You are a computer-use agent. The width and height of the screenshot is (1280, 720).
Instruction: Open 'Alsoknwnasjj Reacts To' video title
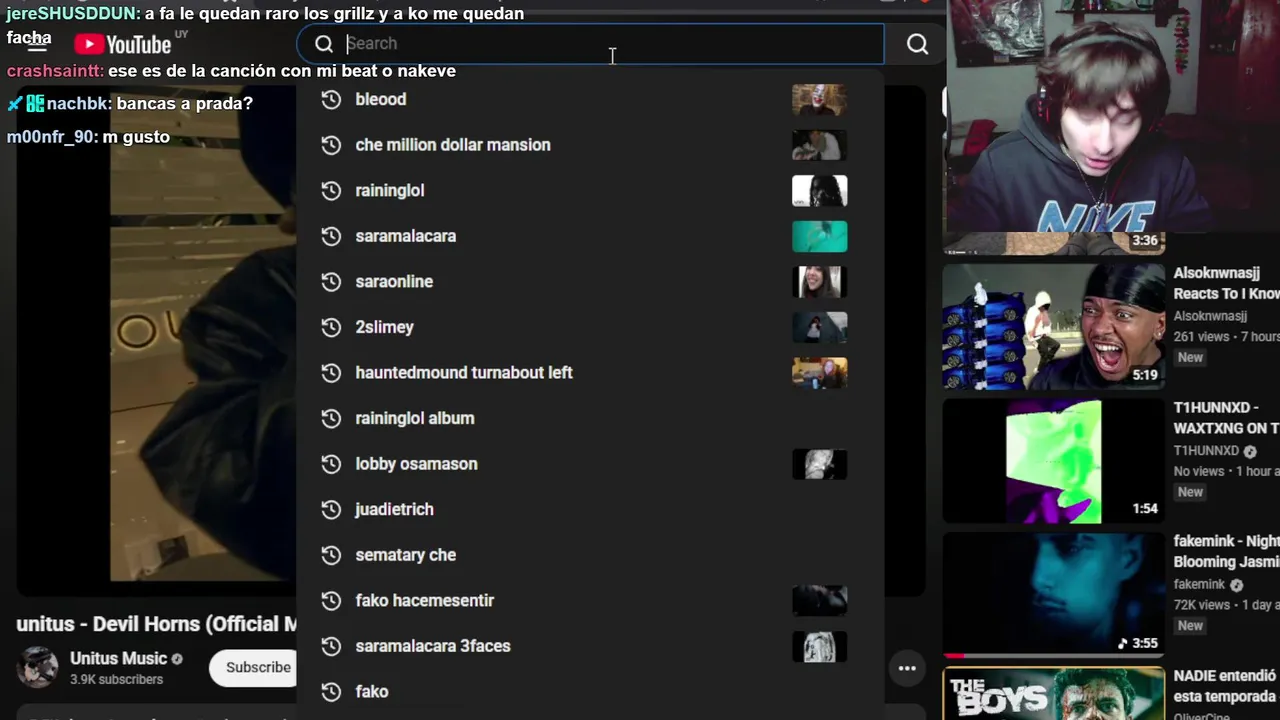[1226, 283]
